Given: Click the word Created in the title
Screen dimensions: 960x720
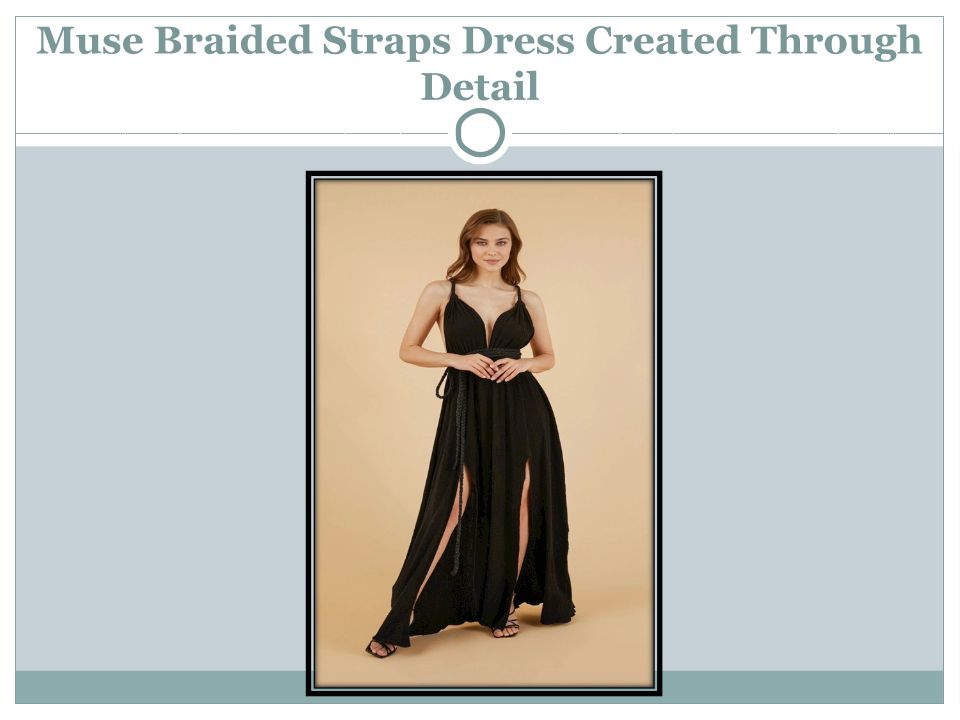Looking at the screenshot, I should pyautogui.click(x=662, y=40).
